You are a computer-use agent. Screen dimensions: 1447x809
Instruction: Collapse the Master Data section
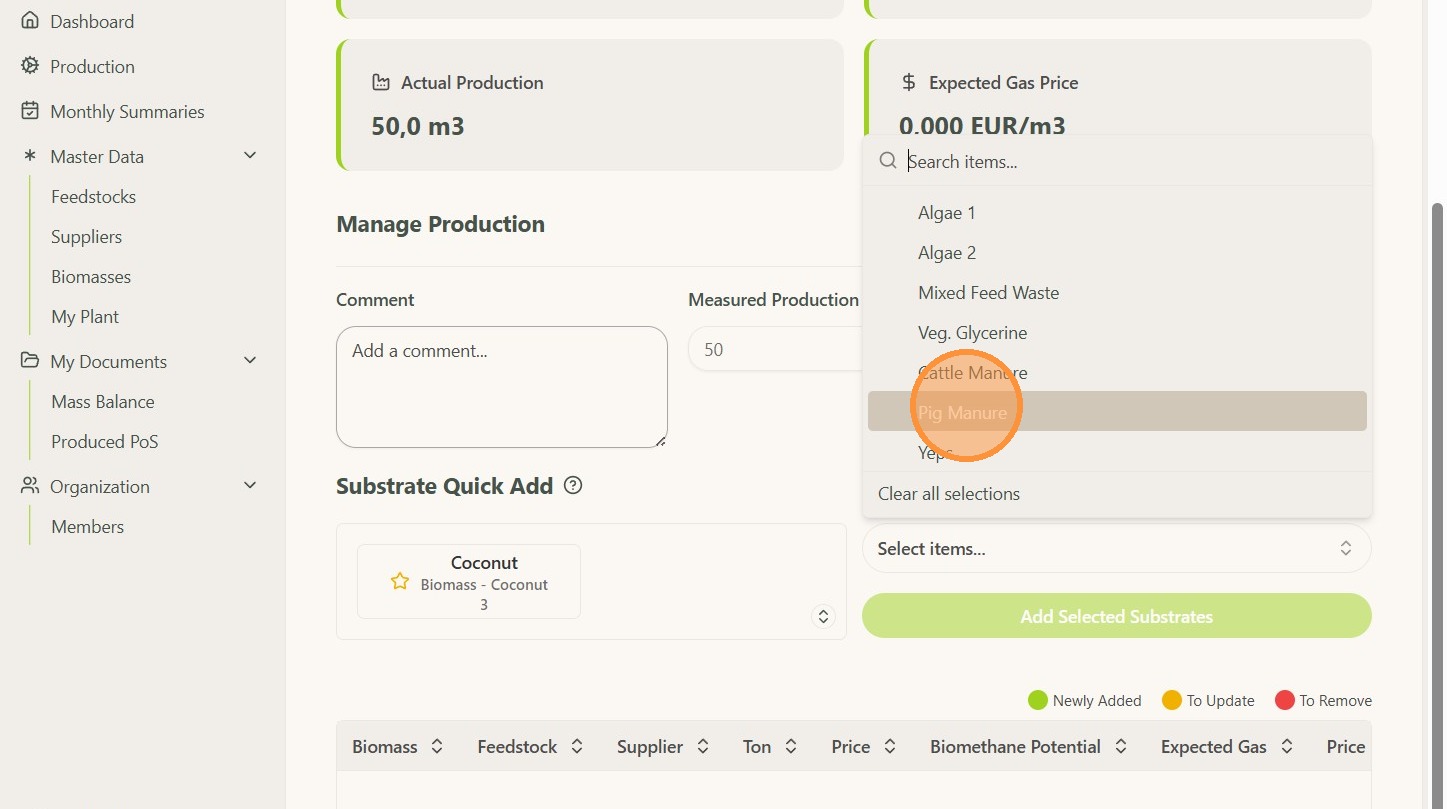[250, 156]
